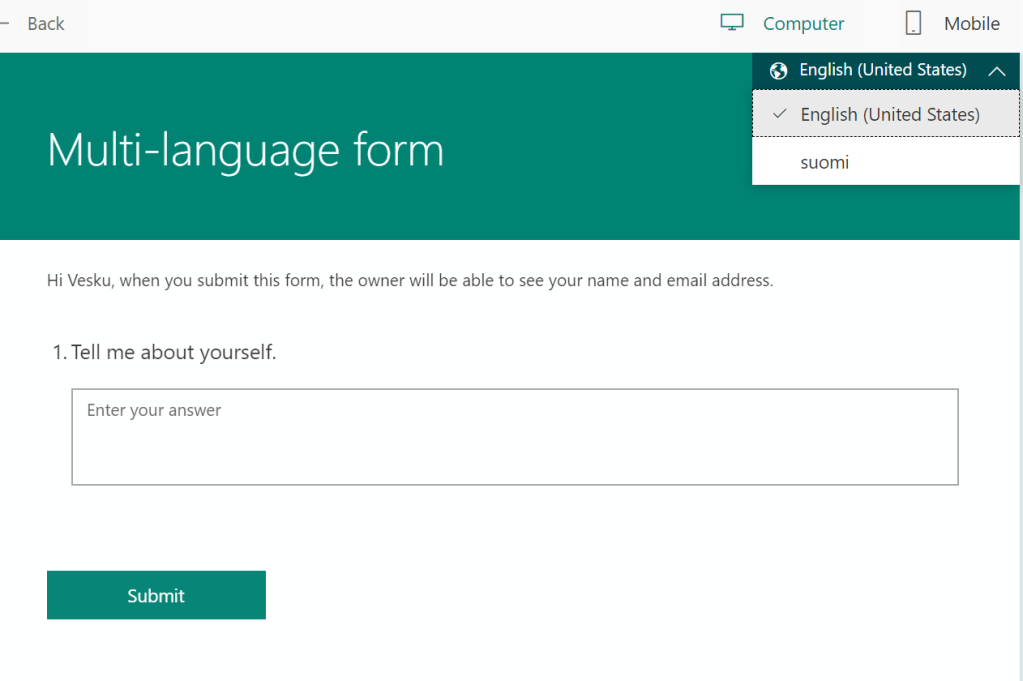Click 'Hi Vesku' at the start of the notice
The height and width of the screenshot is (681, 1023).
pos(79,281)
